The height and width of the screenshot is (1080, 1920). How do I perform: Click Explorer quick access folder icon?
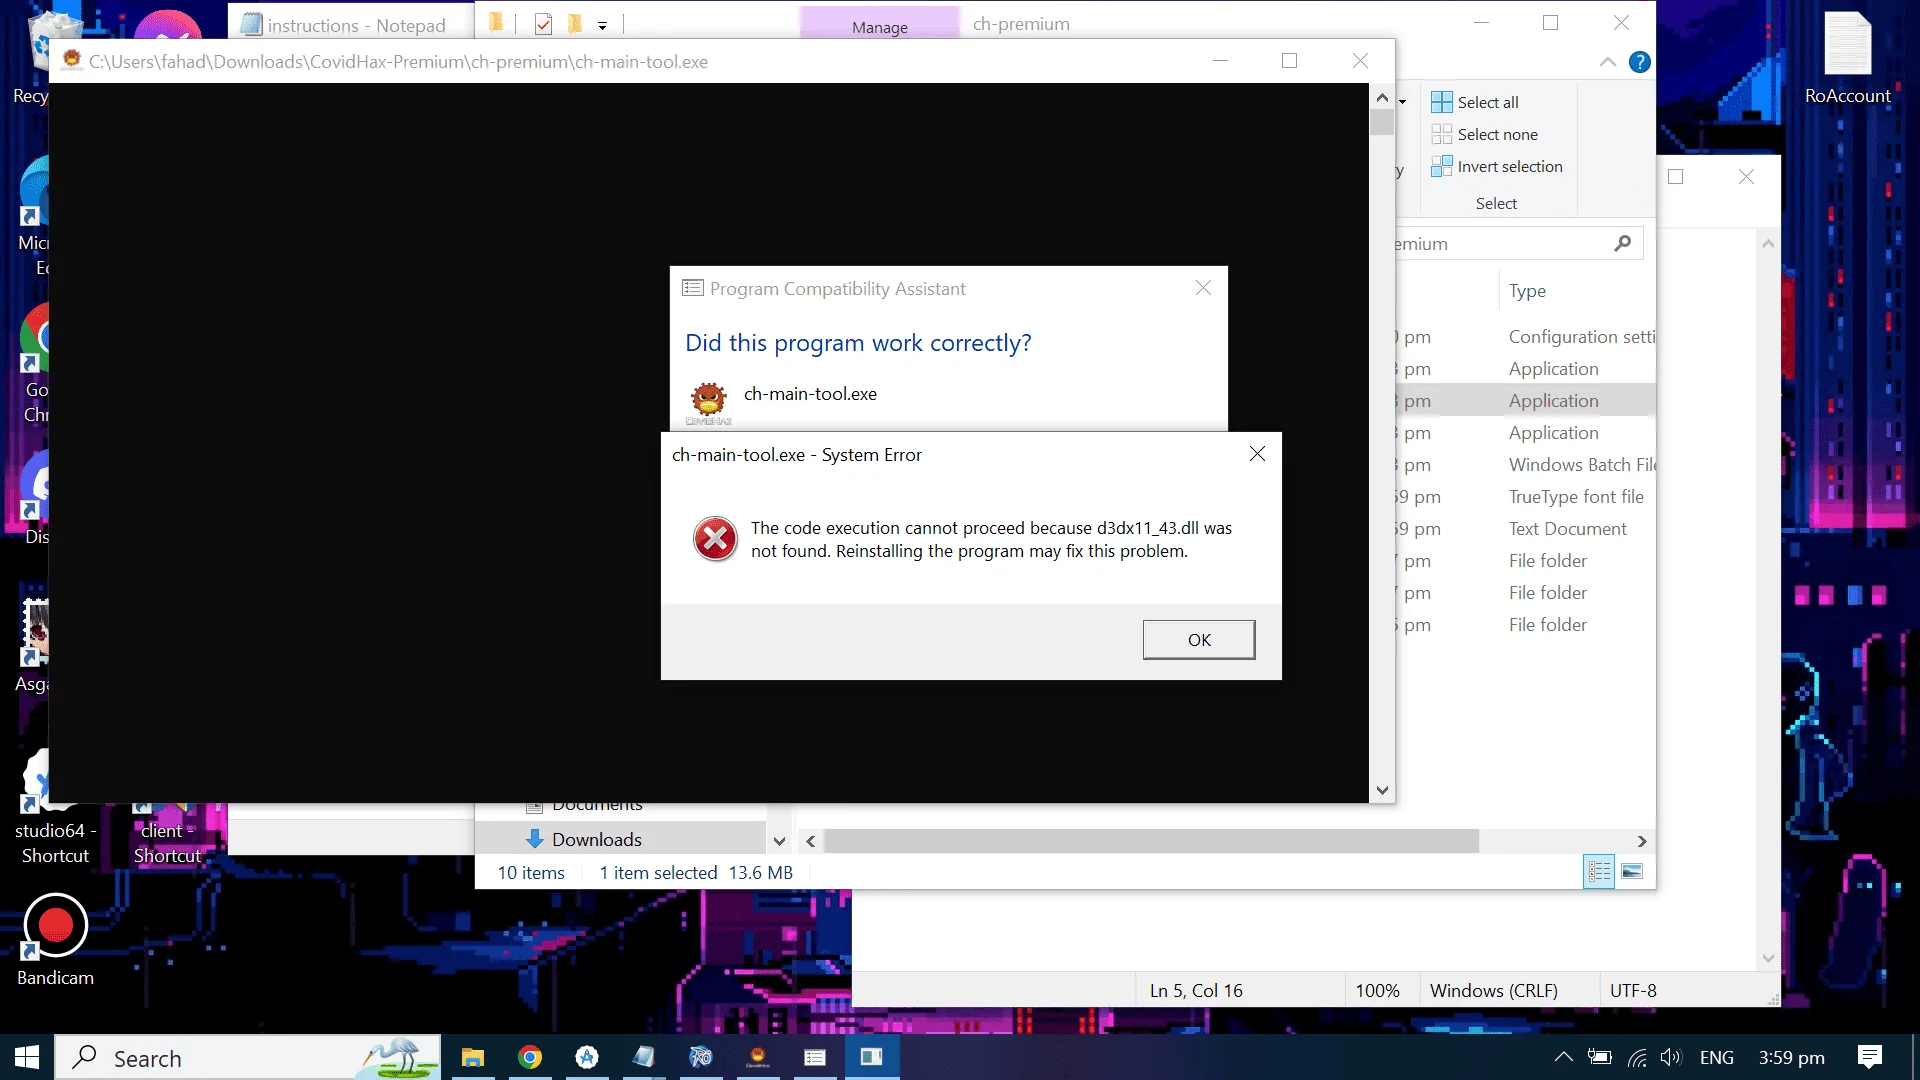pyautogui.click(x=495, y=22)
